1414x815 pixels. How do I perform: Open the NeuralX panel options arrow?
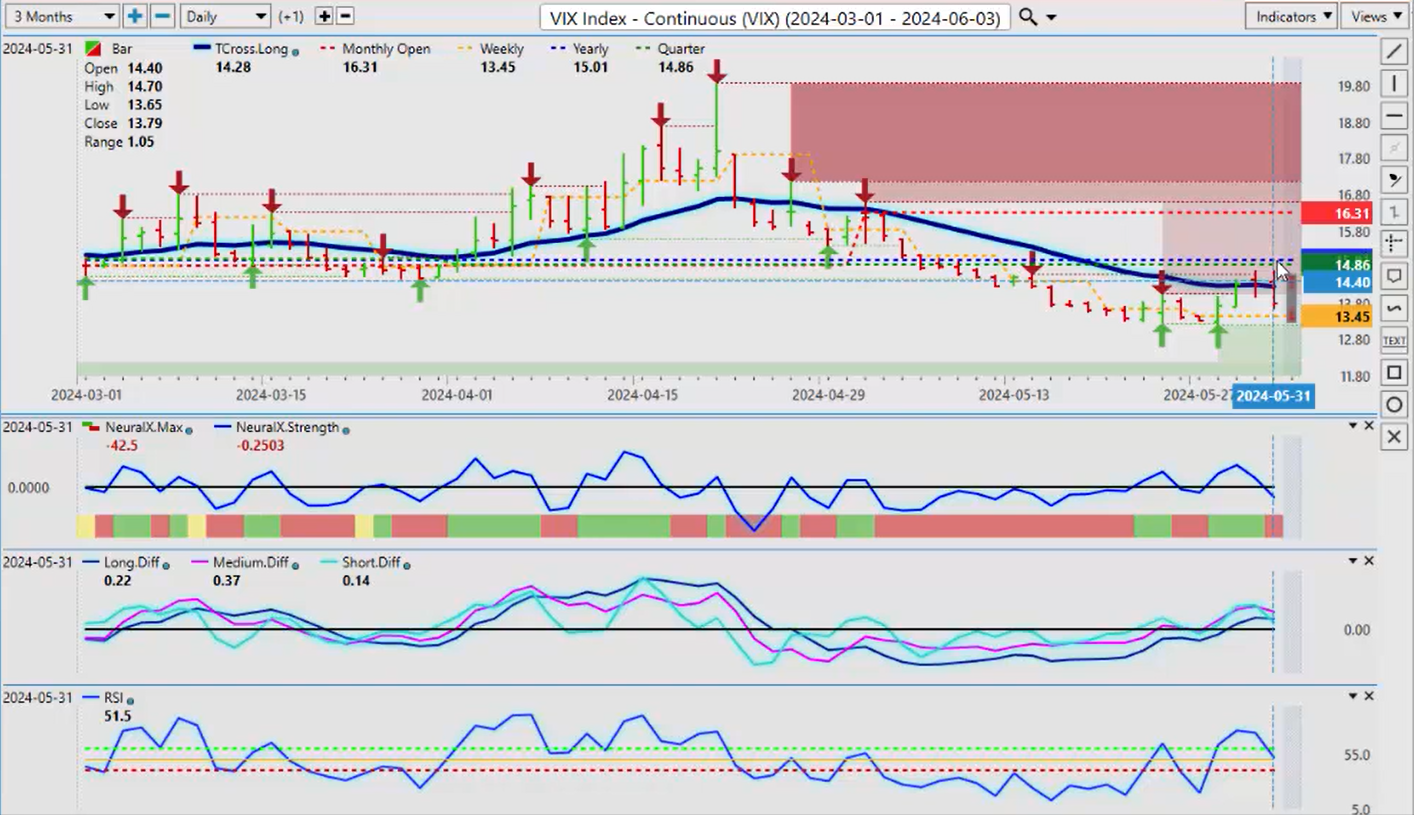coord(1353,426)
